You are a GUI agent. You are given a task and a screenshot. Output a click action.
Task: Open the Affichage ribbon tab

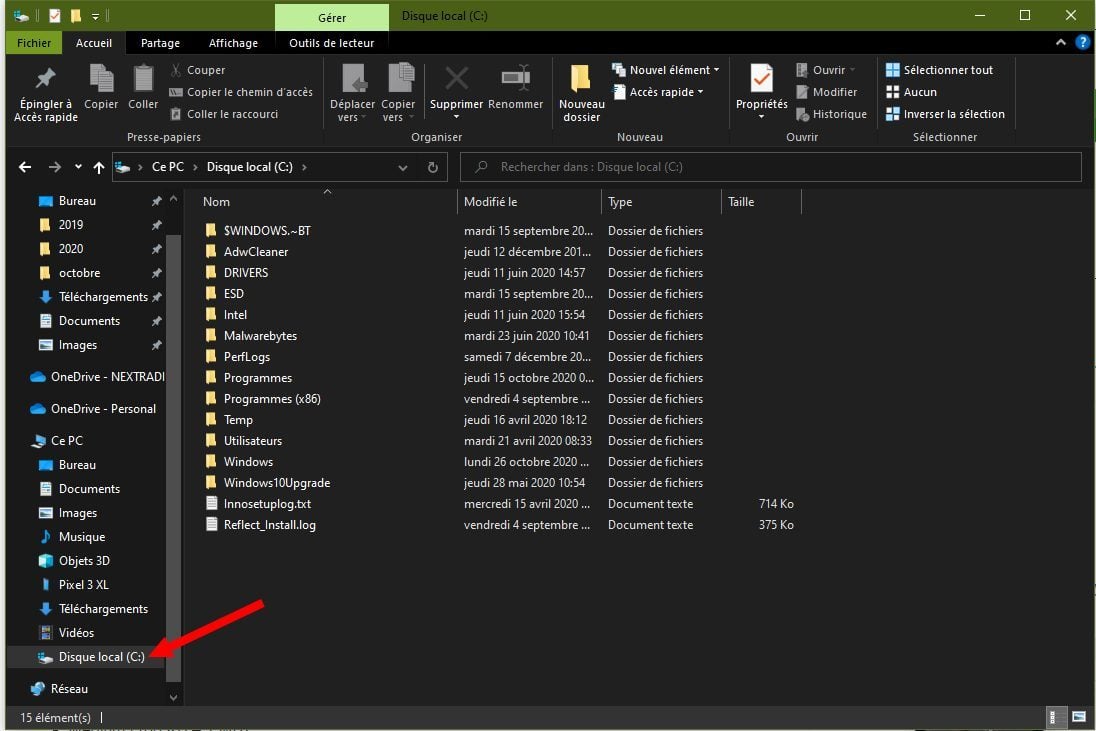click(233, 43)
